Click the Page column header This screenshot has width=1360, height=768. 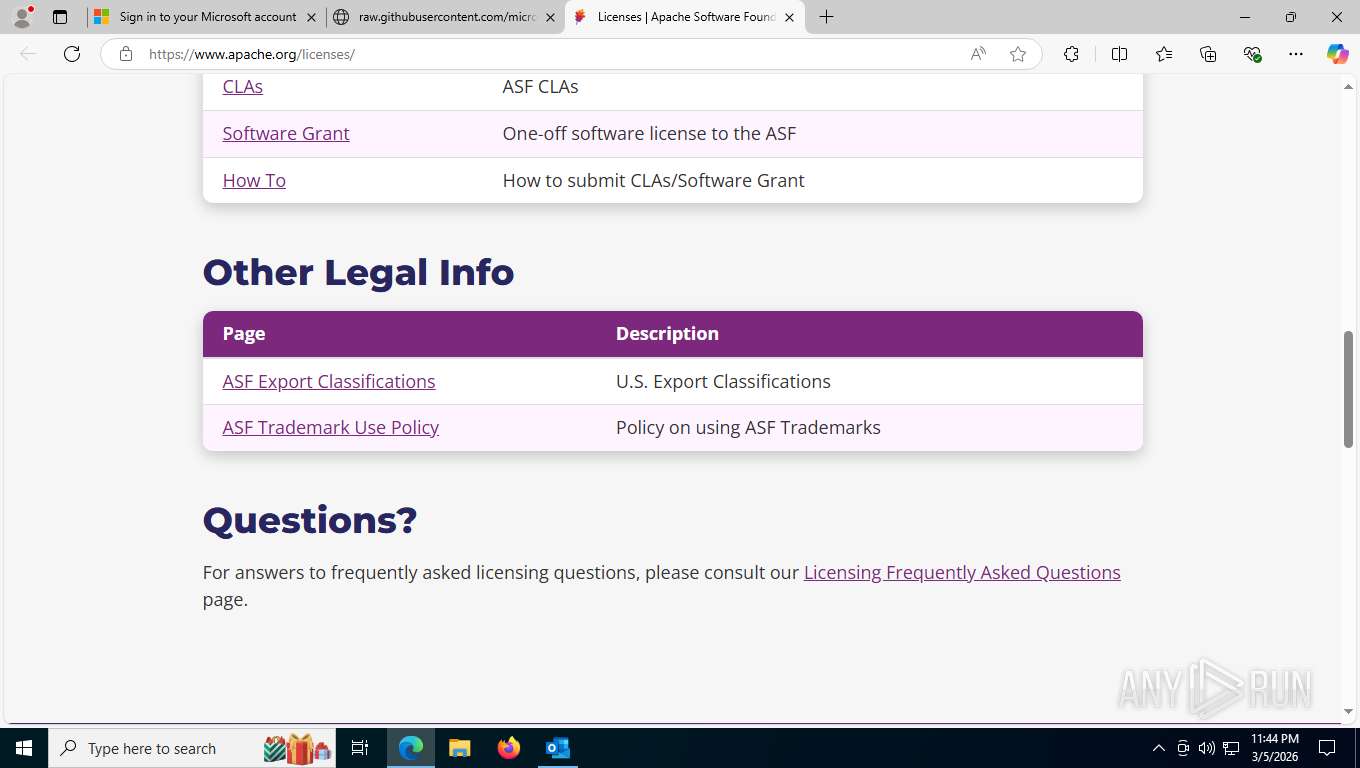244,334
